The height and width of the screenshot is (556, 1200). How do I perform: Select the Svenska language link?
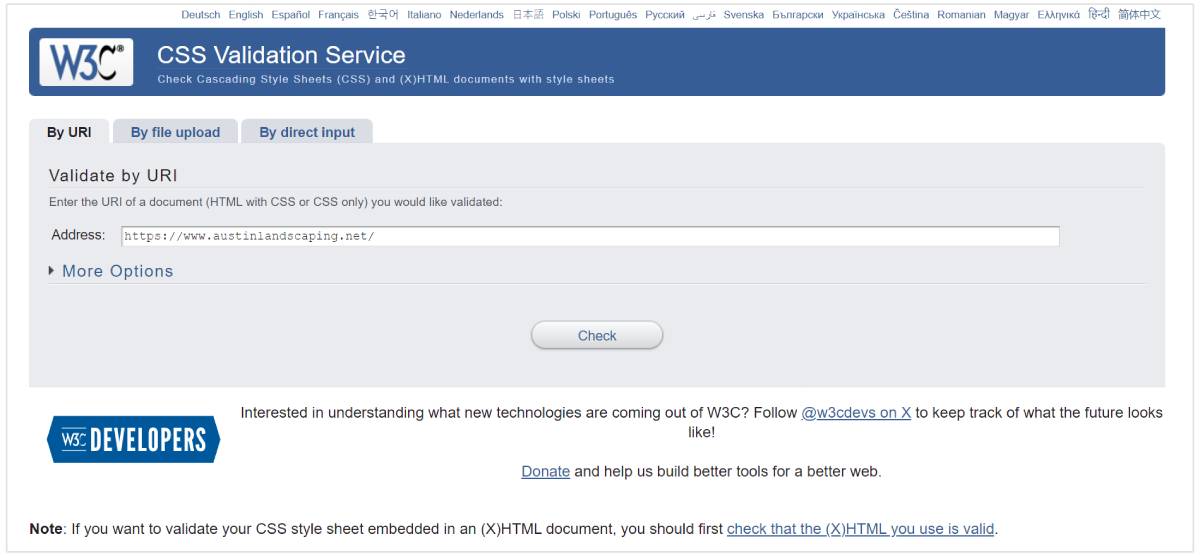coord(744,15)
